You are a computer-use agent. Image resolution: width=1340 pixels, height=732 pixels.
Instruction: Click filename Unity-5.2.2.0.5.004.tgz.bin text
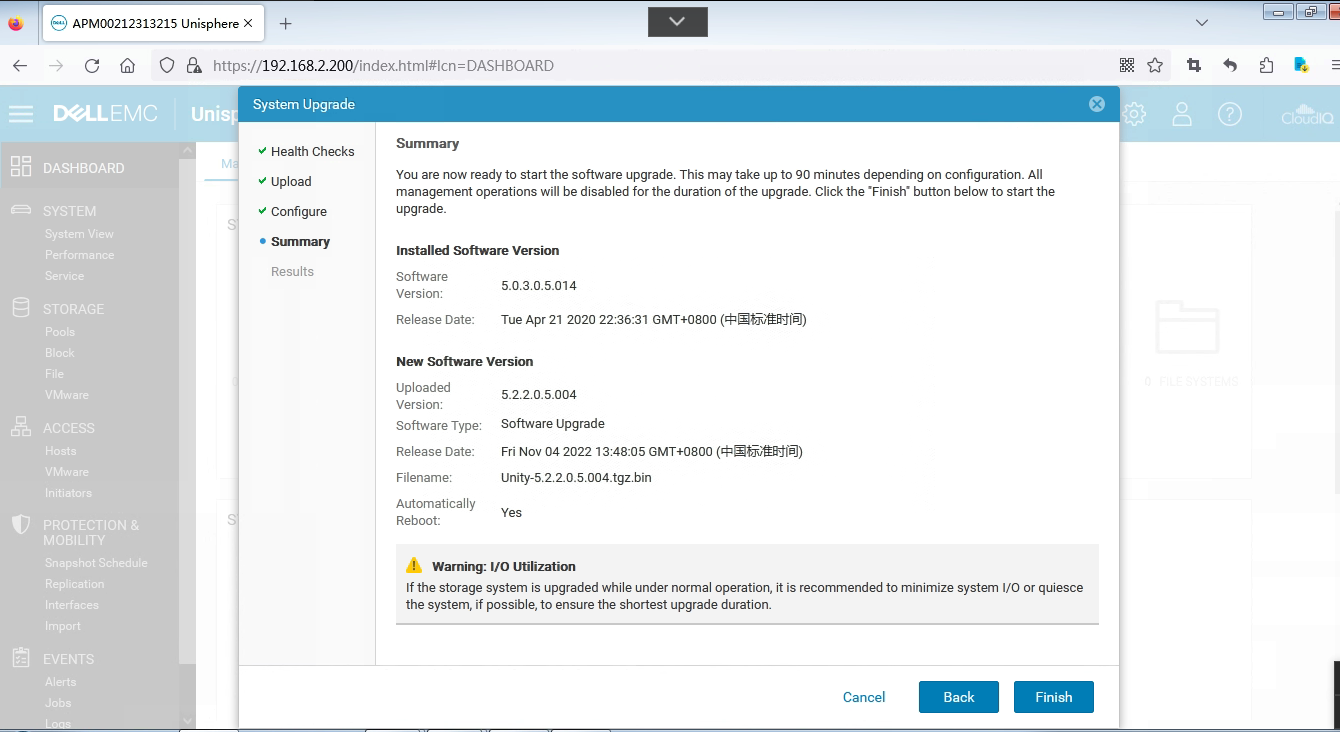[576, 478]
